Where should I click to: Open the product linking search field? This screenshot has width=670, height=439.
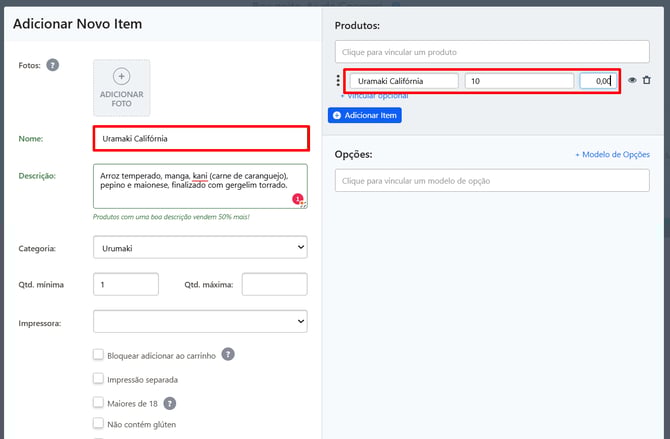pyautogui.click(x=492, y=51)
